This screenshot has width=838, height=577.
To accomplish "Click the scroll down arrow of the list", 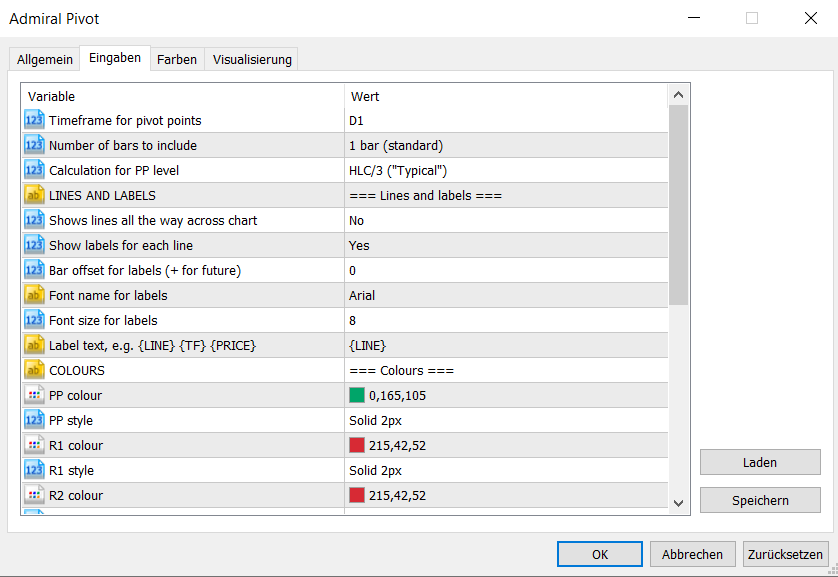I will point(678,503).
